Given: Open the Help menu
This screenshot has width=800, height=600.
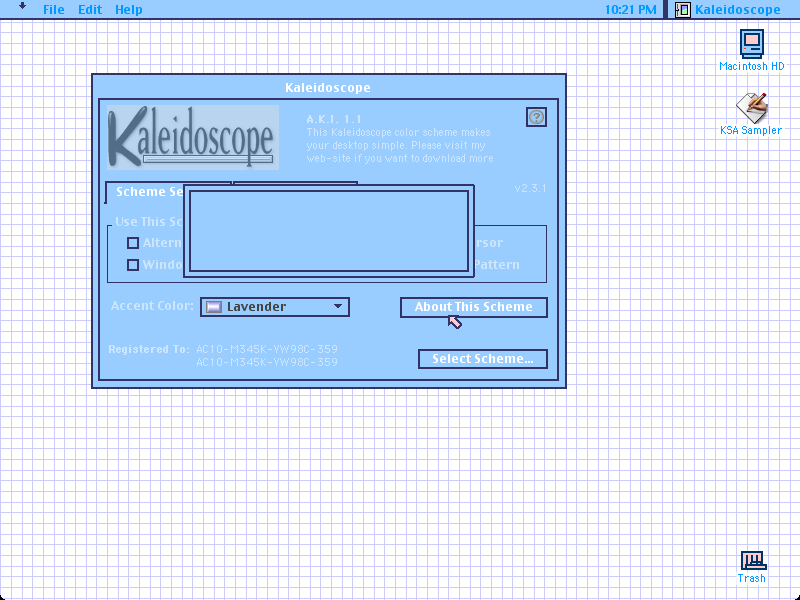Looking at the screenshot, I should pos(129,10).
